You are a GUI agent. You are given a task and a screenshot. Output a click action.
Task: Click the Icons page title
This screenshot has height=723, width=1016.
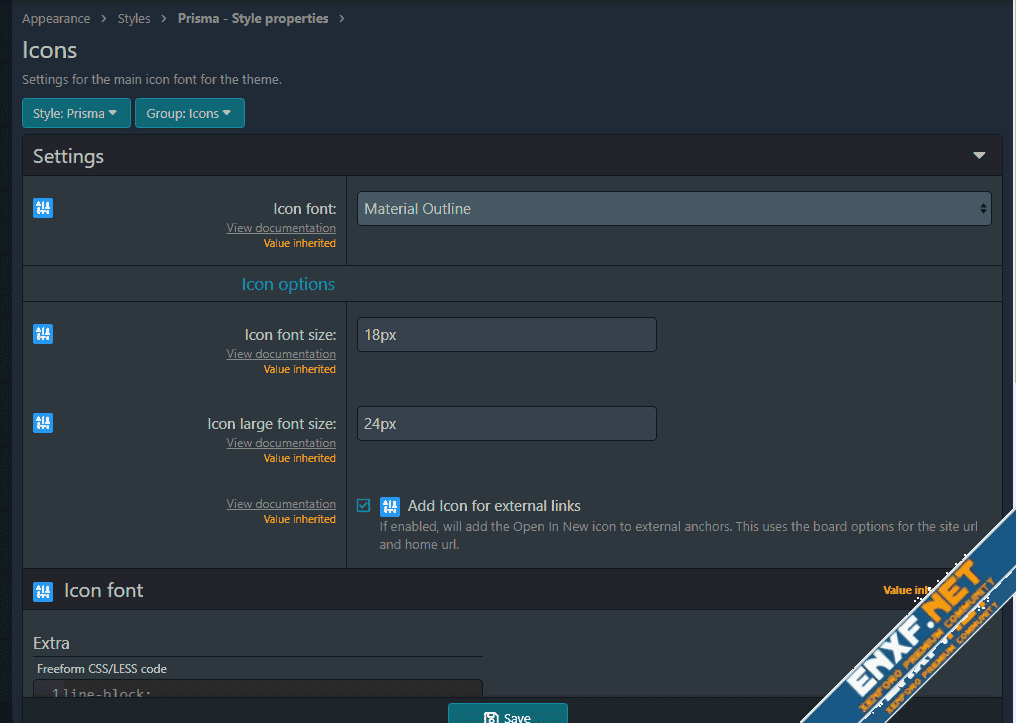[x=49, y=50]
